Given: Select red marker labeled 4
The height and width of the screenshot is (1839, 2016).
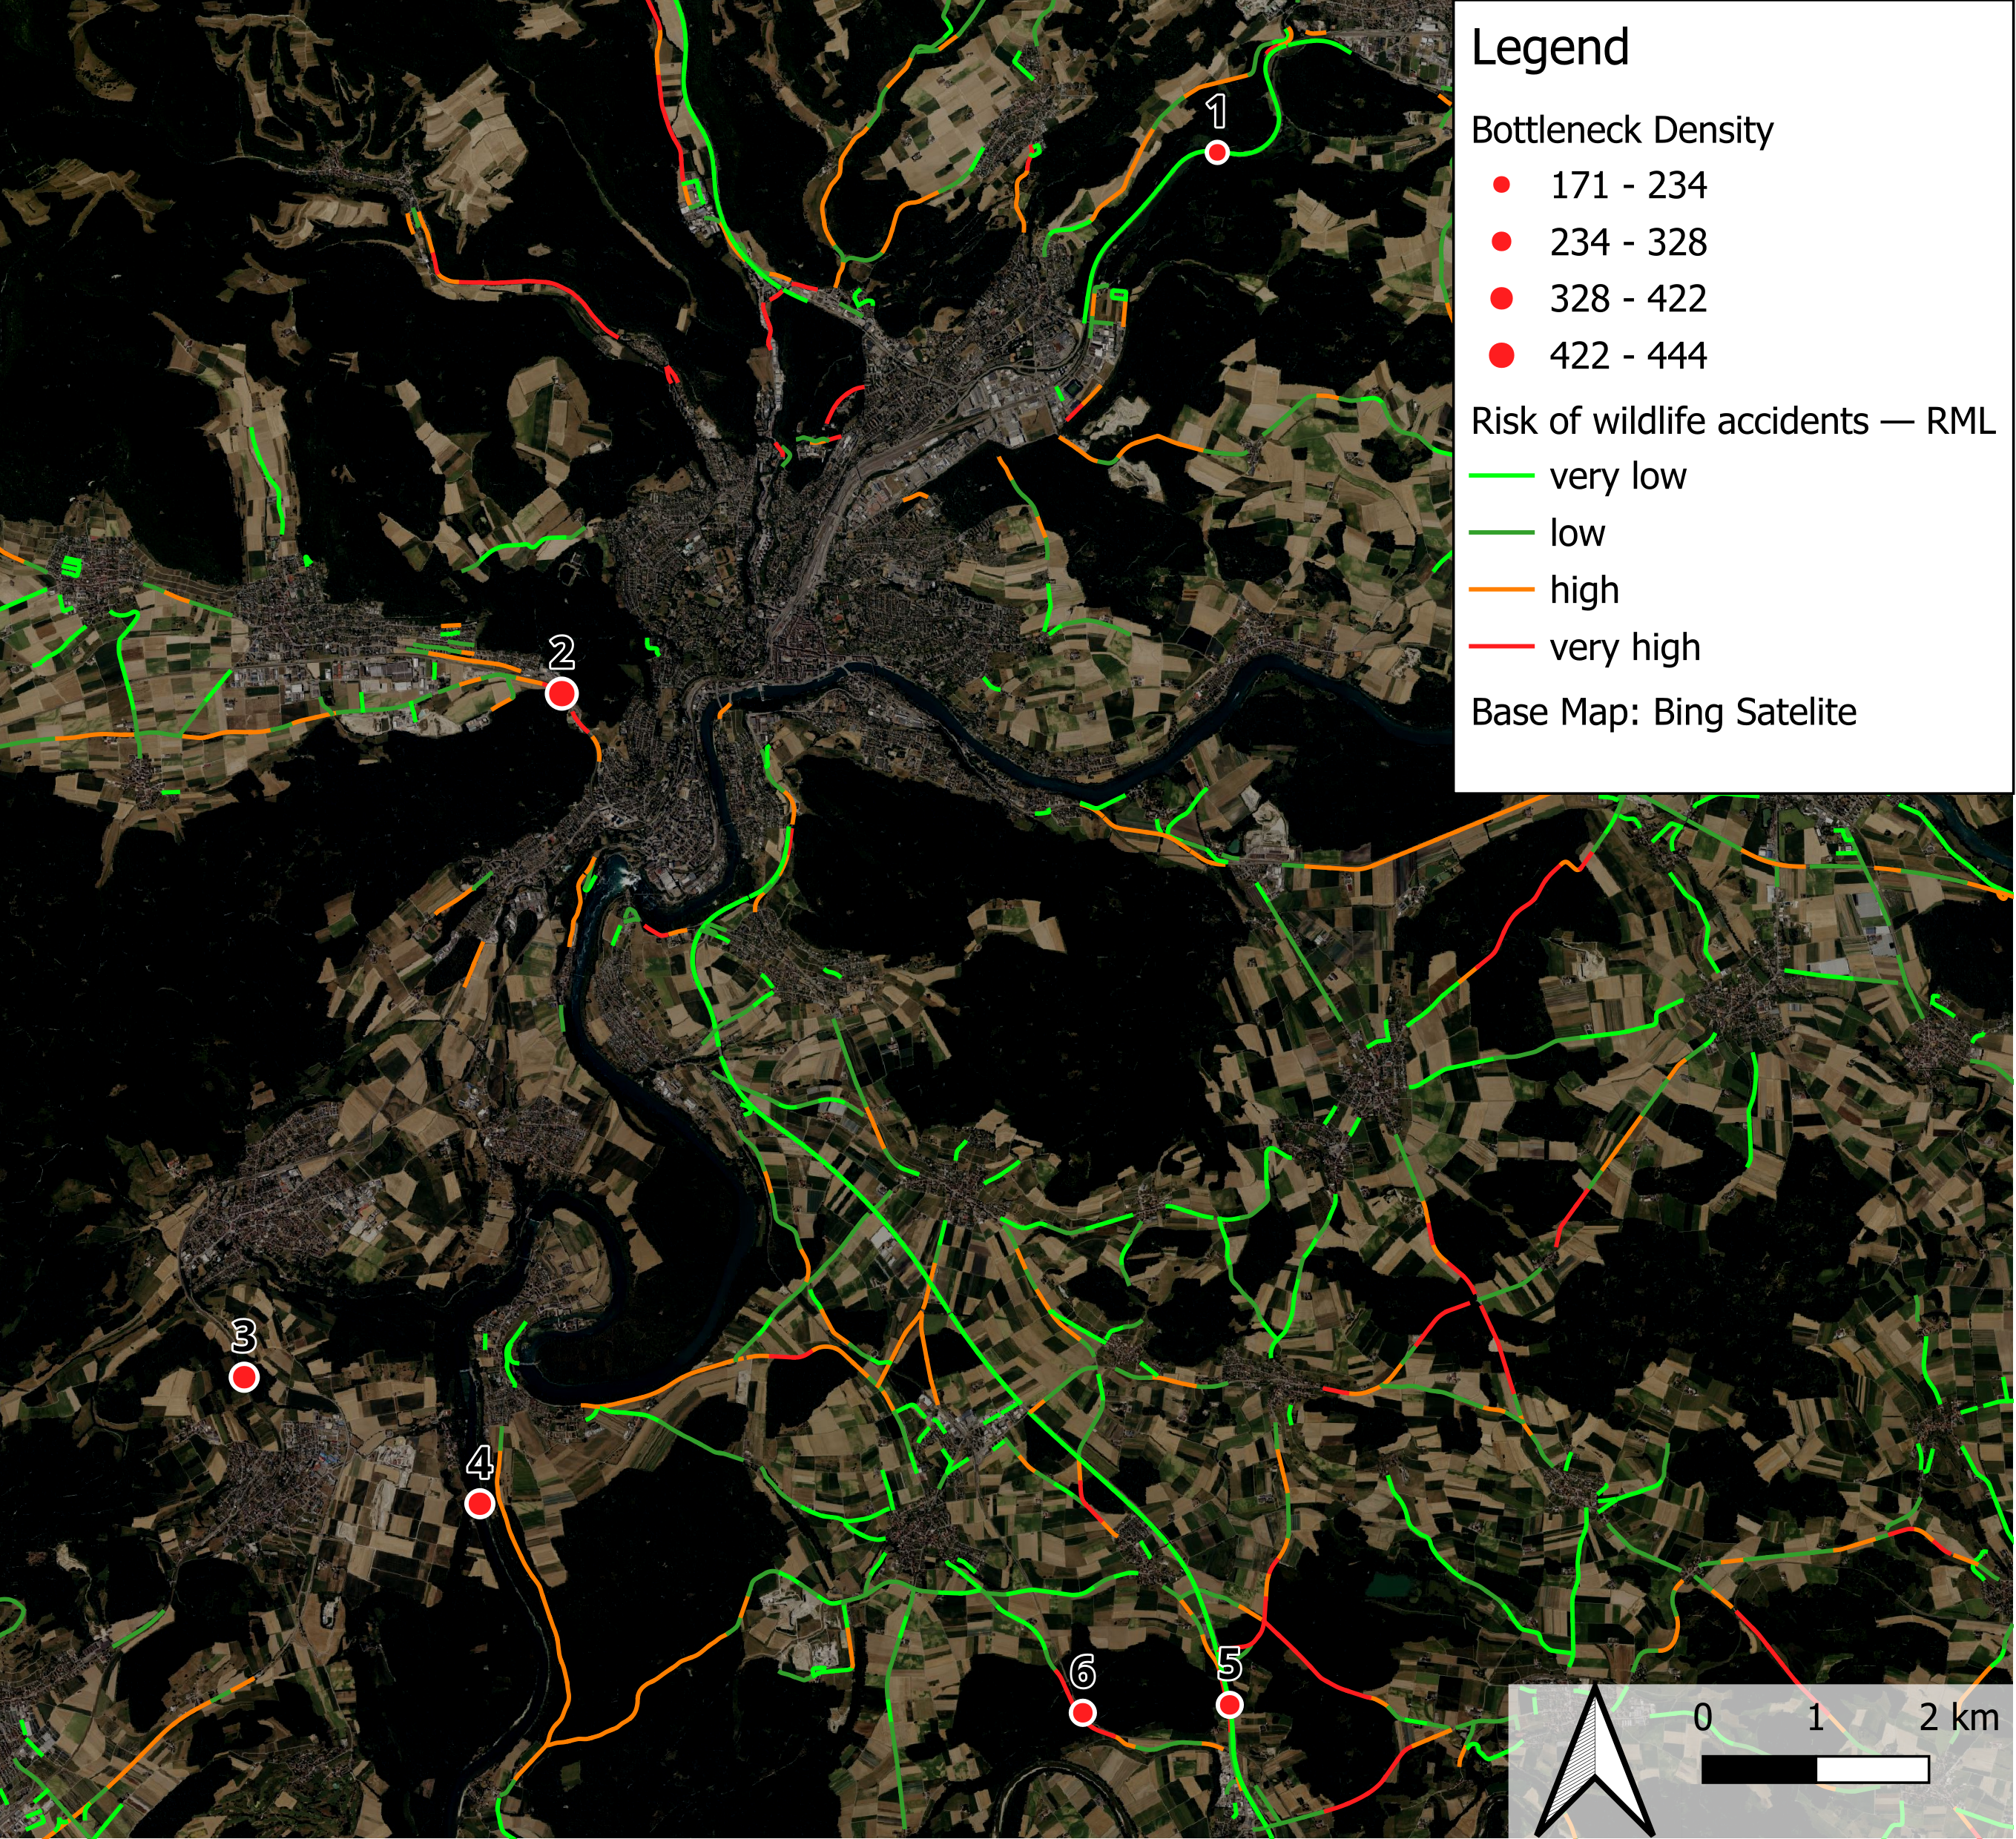Looking at the screenshot, I should pos(480,1503).
